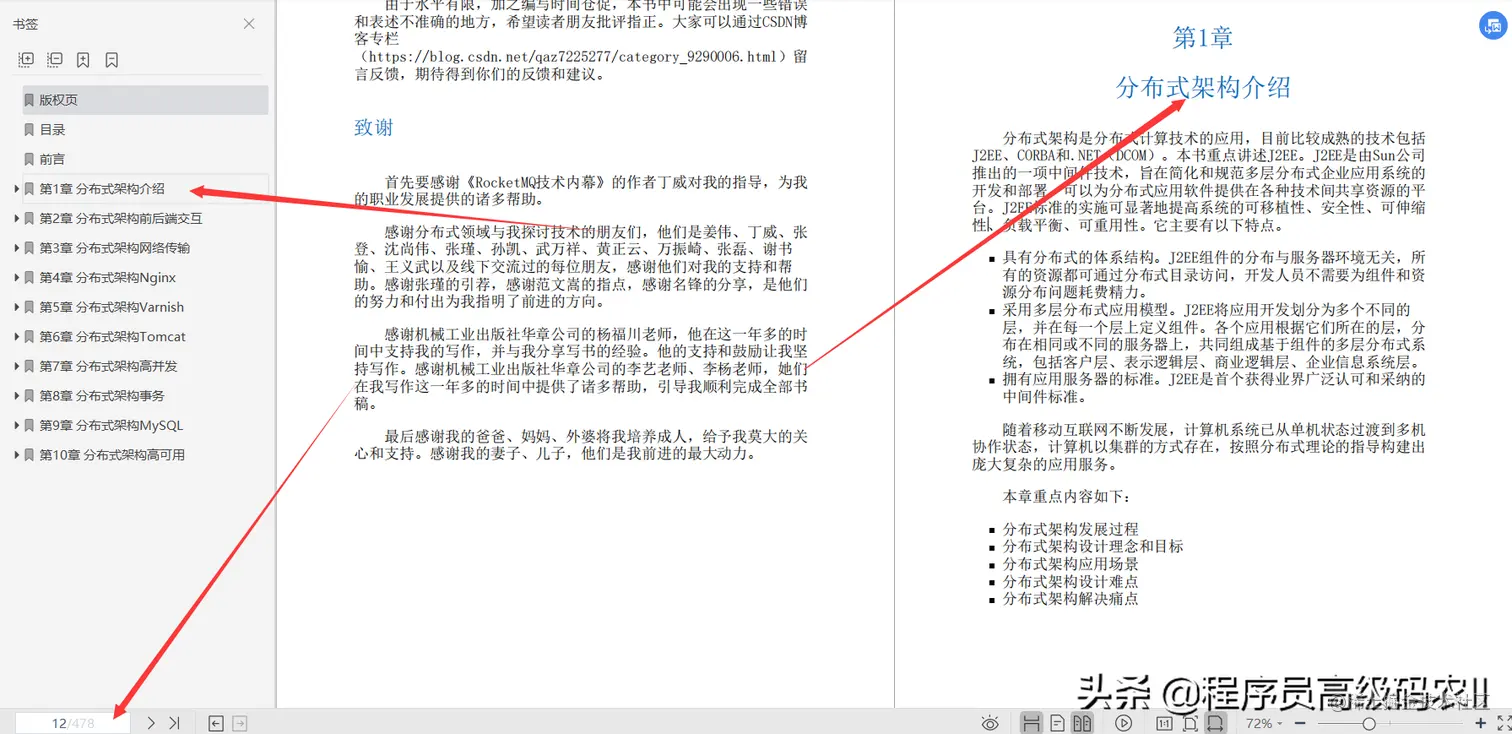1512x734 pixels.
Task: Enter full screen mode icon
Action: (1503, 723)
